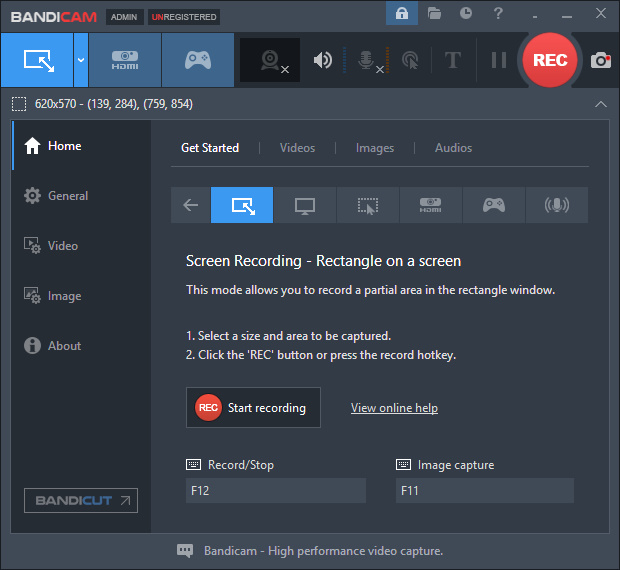This screenshot has height=570, width=620.
Task: Select rectangle on a screen mode tile
Action: tap(242, 205)
